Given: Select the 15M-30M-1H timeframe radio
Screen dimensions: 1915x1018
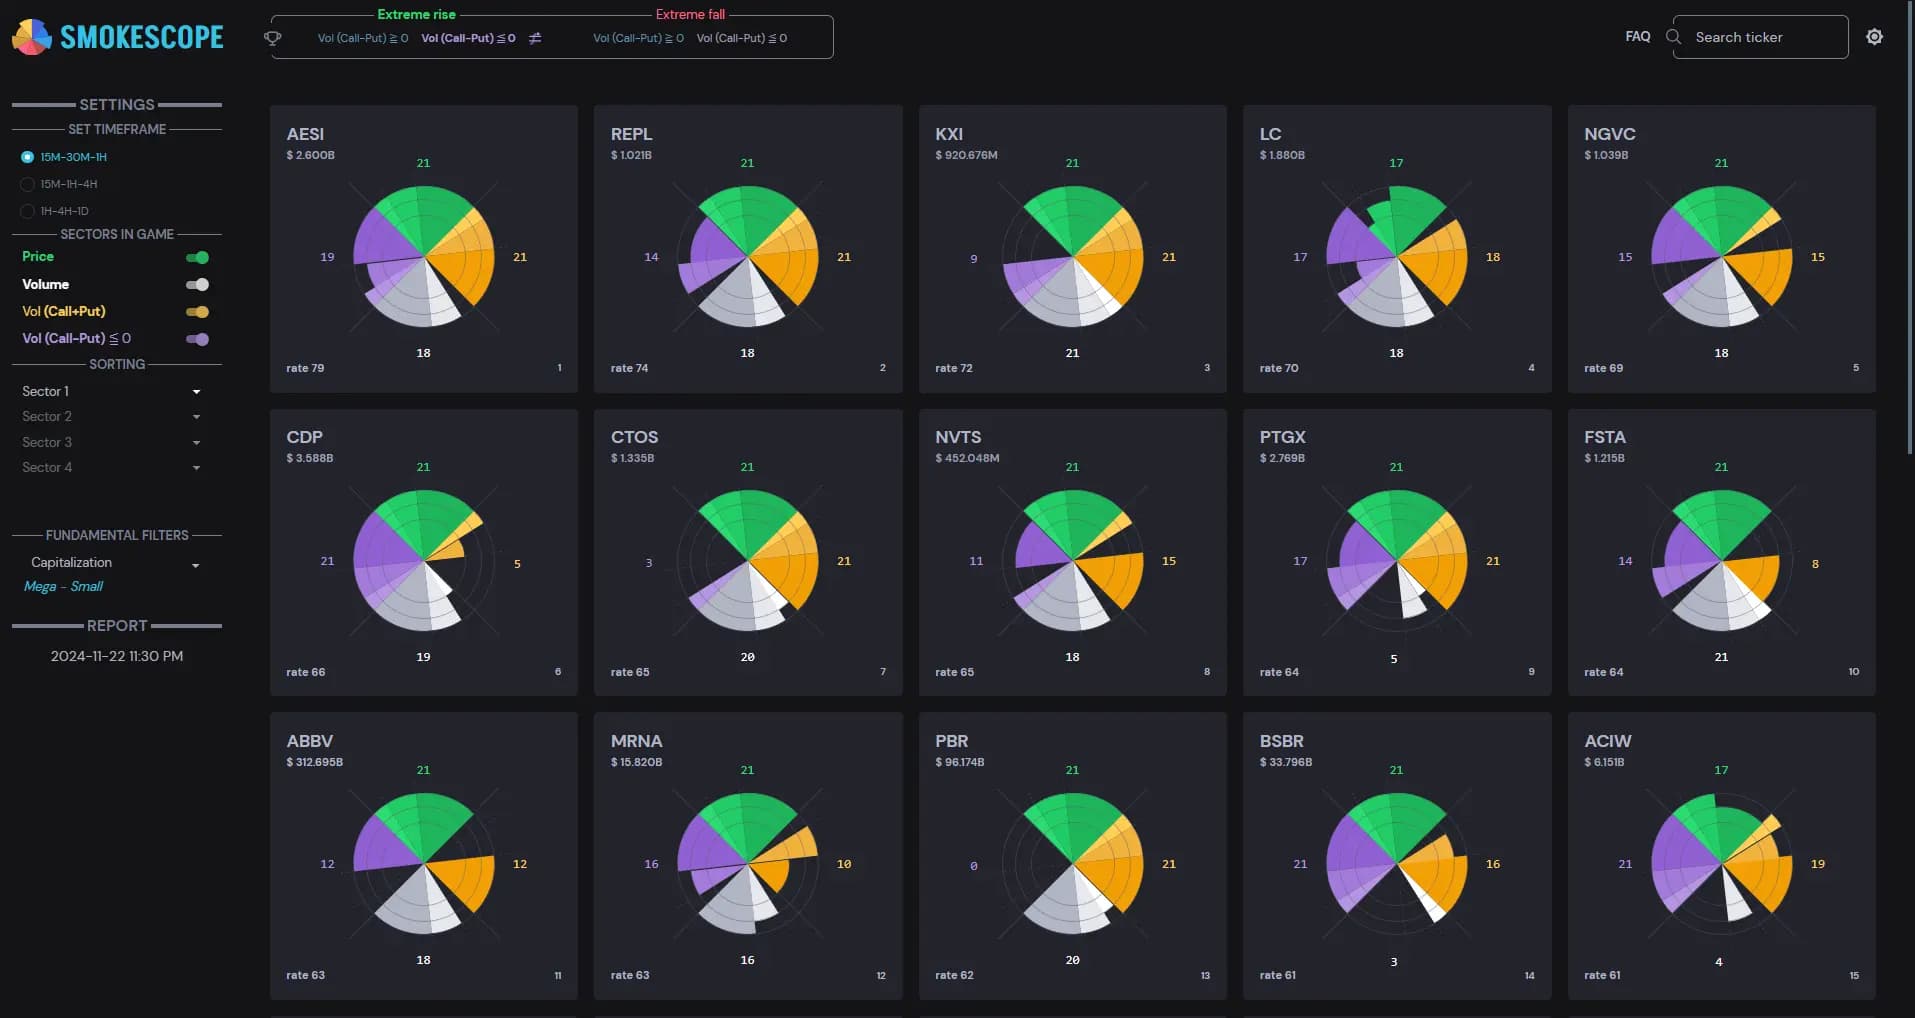Looking at the screenshot, I should click(x=27, y=157).
